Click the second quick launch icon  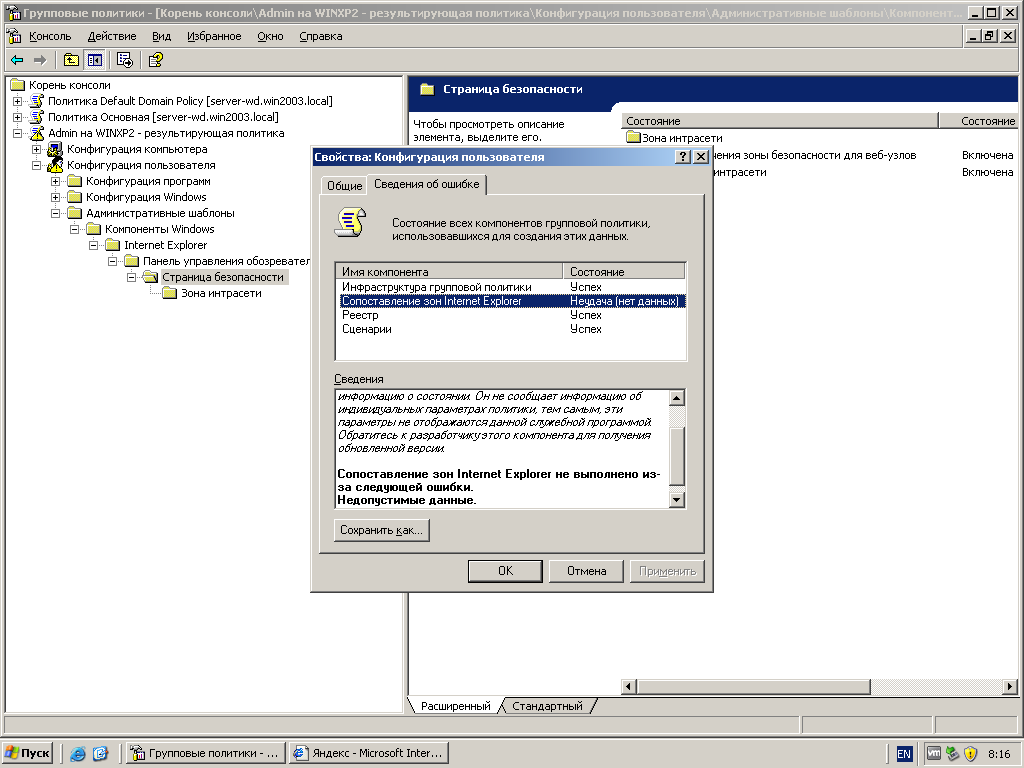pyautogui.click(x=100, y=753)
